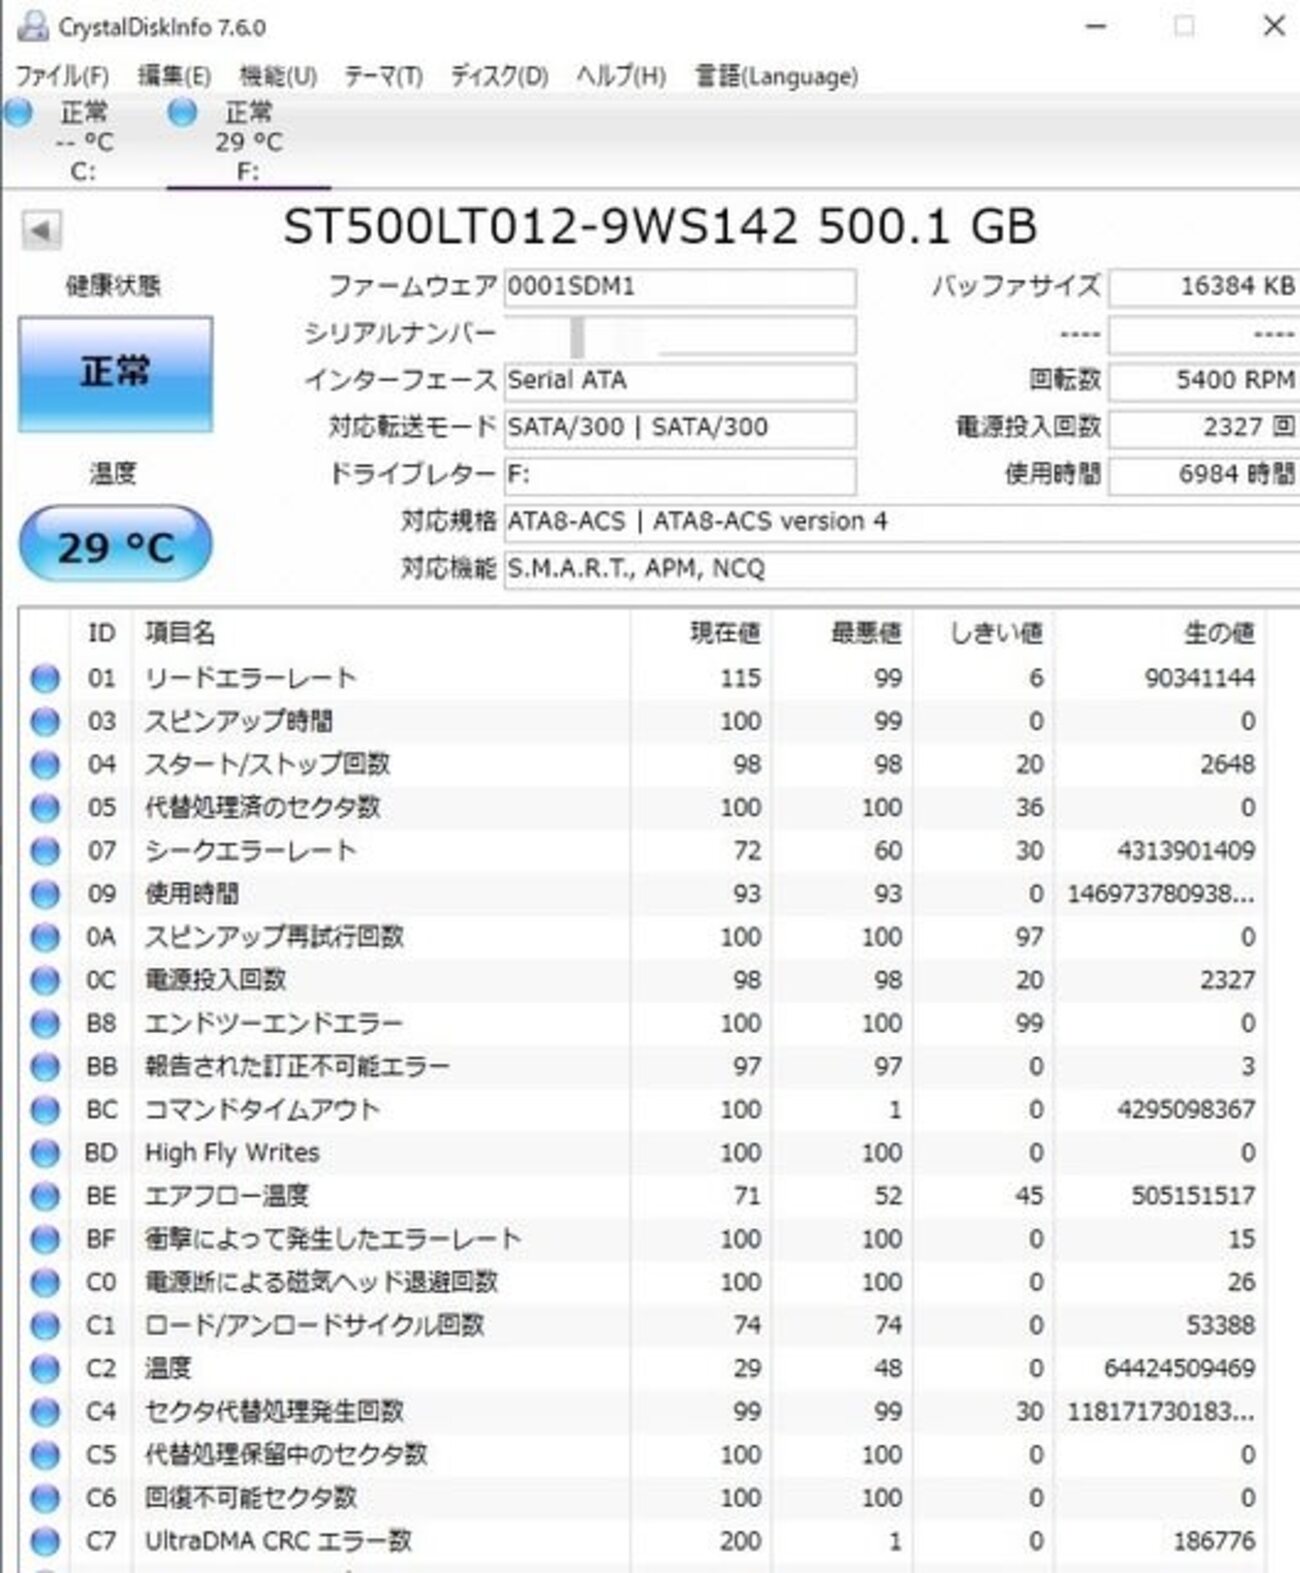Click status icon for セクタ代替処理発生回数 row
The width and height of the screenshot is (1300, 1573).
click(45, 1412)
